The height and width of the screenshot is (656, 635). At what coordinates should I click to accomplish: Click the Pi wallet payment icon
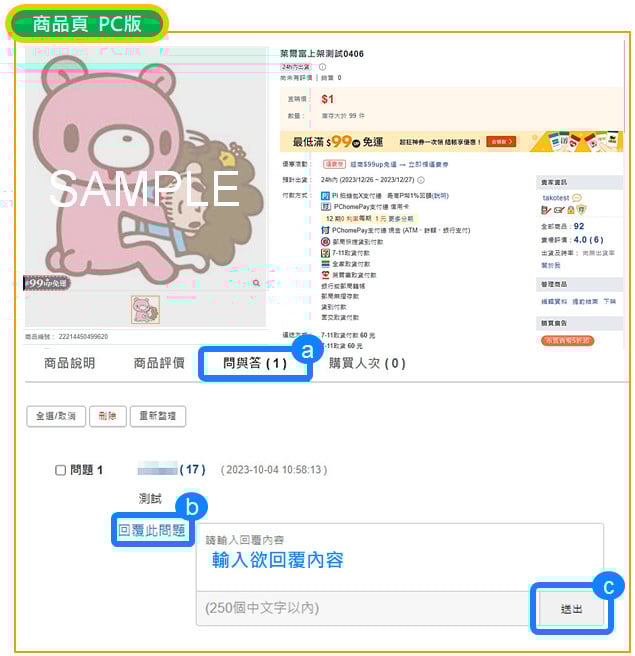click(x=325, y=196)
